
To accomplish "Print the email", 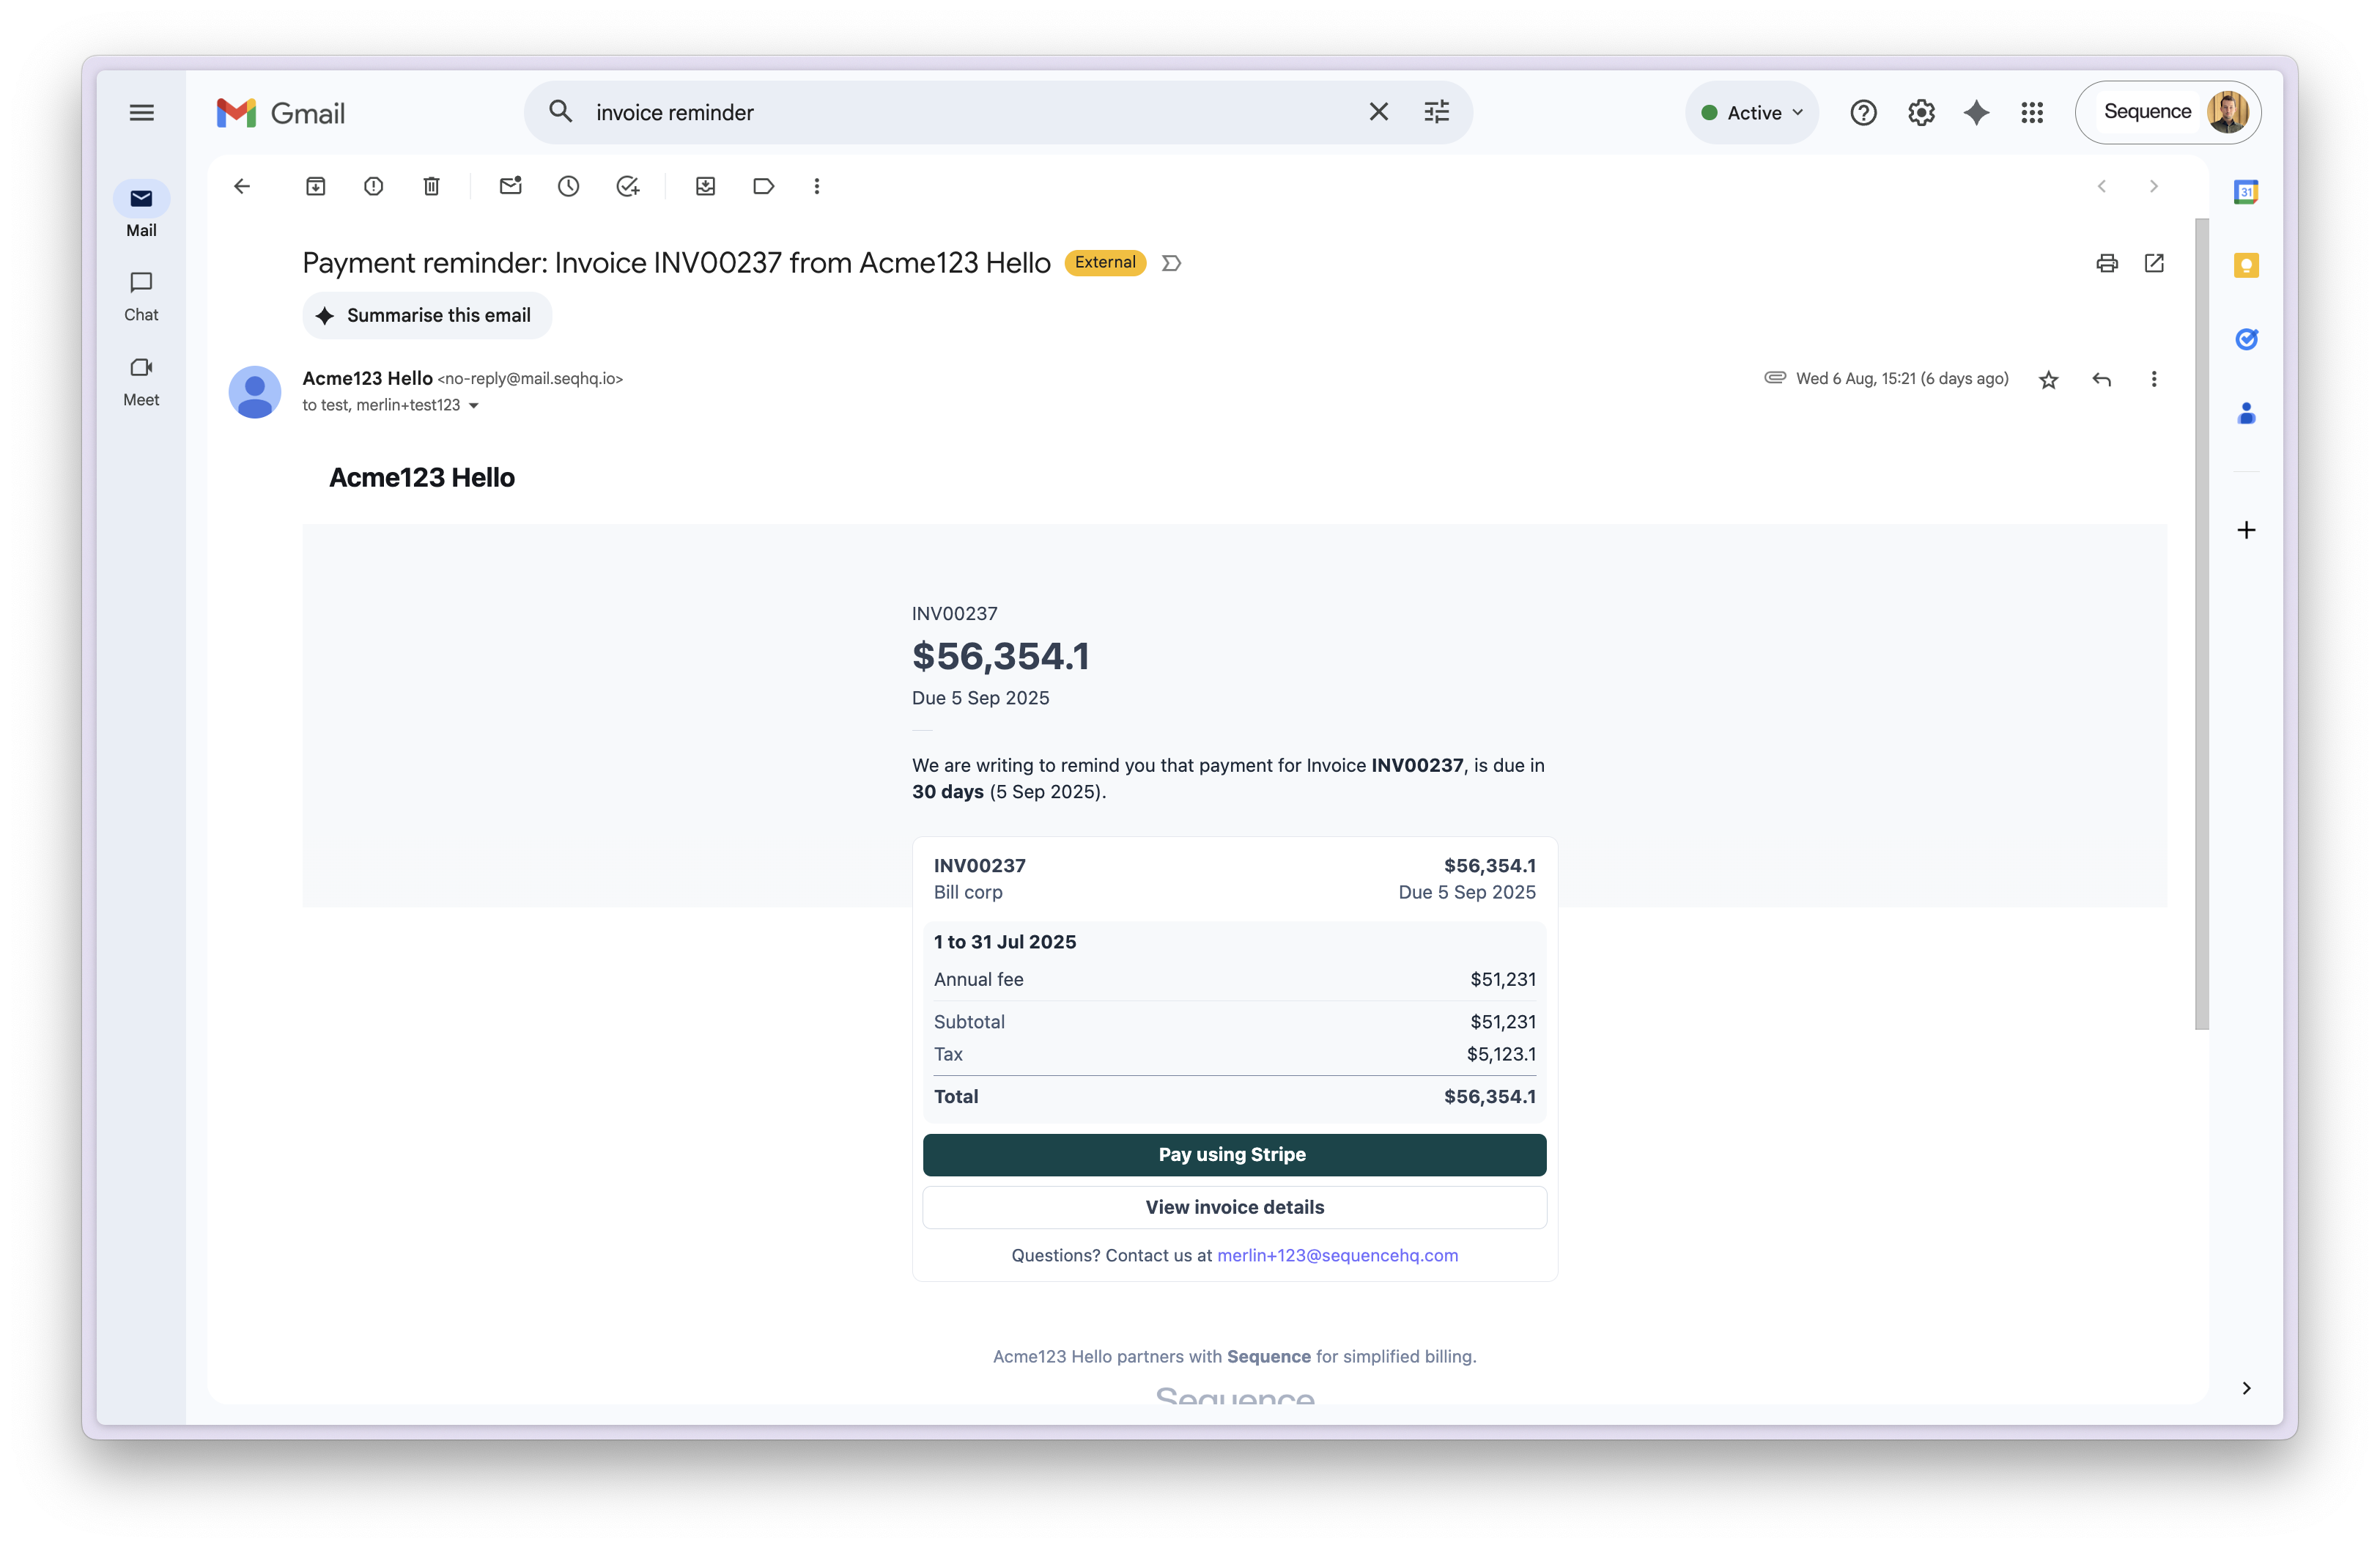I will [x=2107, y=263].
